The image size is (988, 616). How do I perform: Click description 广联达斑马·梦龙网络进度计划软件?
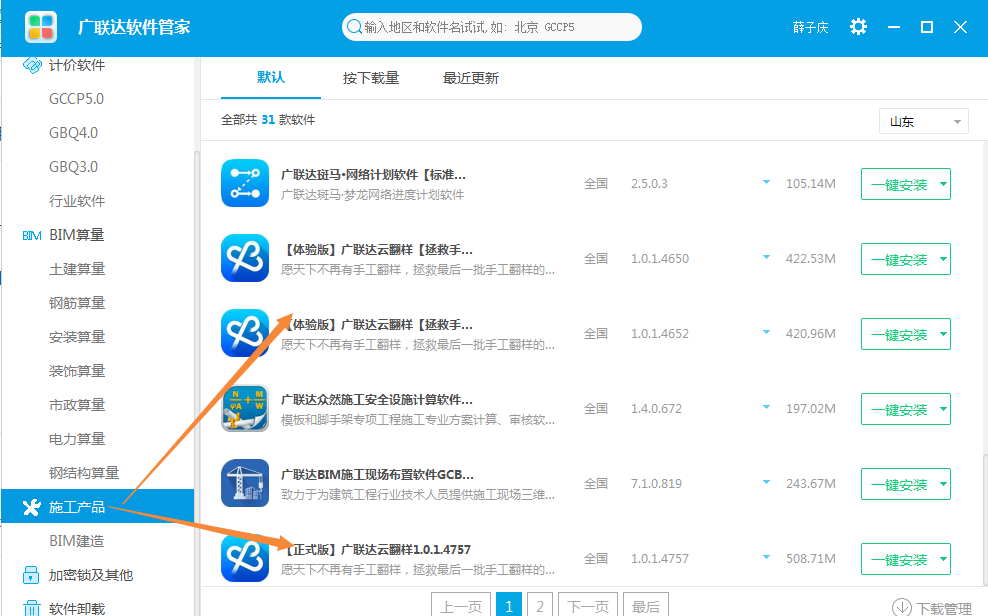pyautogui.click(x=372, y=195)
